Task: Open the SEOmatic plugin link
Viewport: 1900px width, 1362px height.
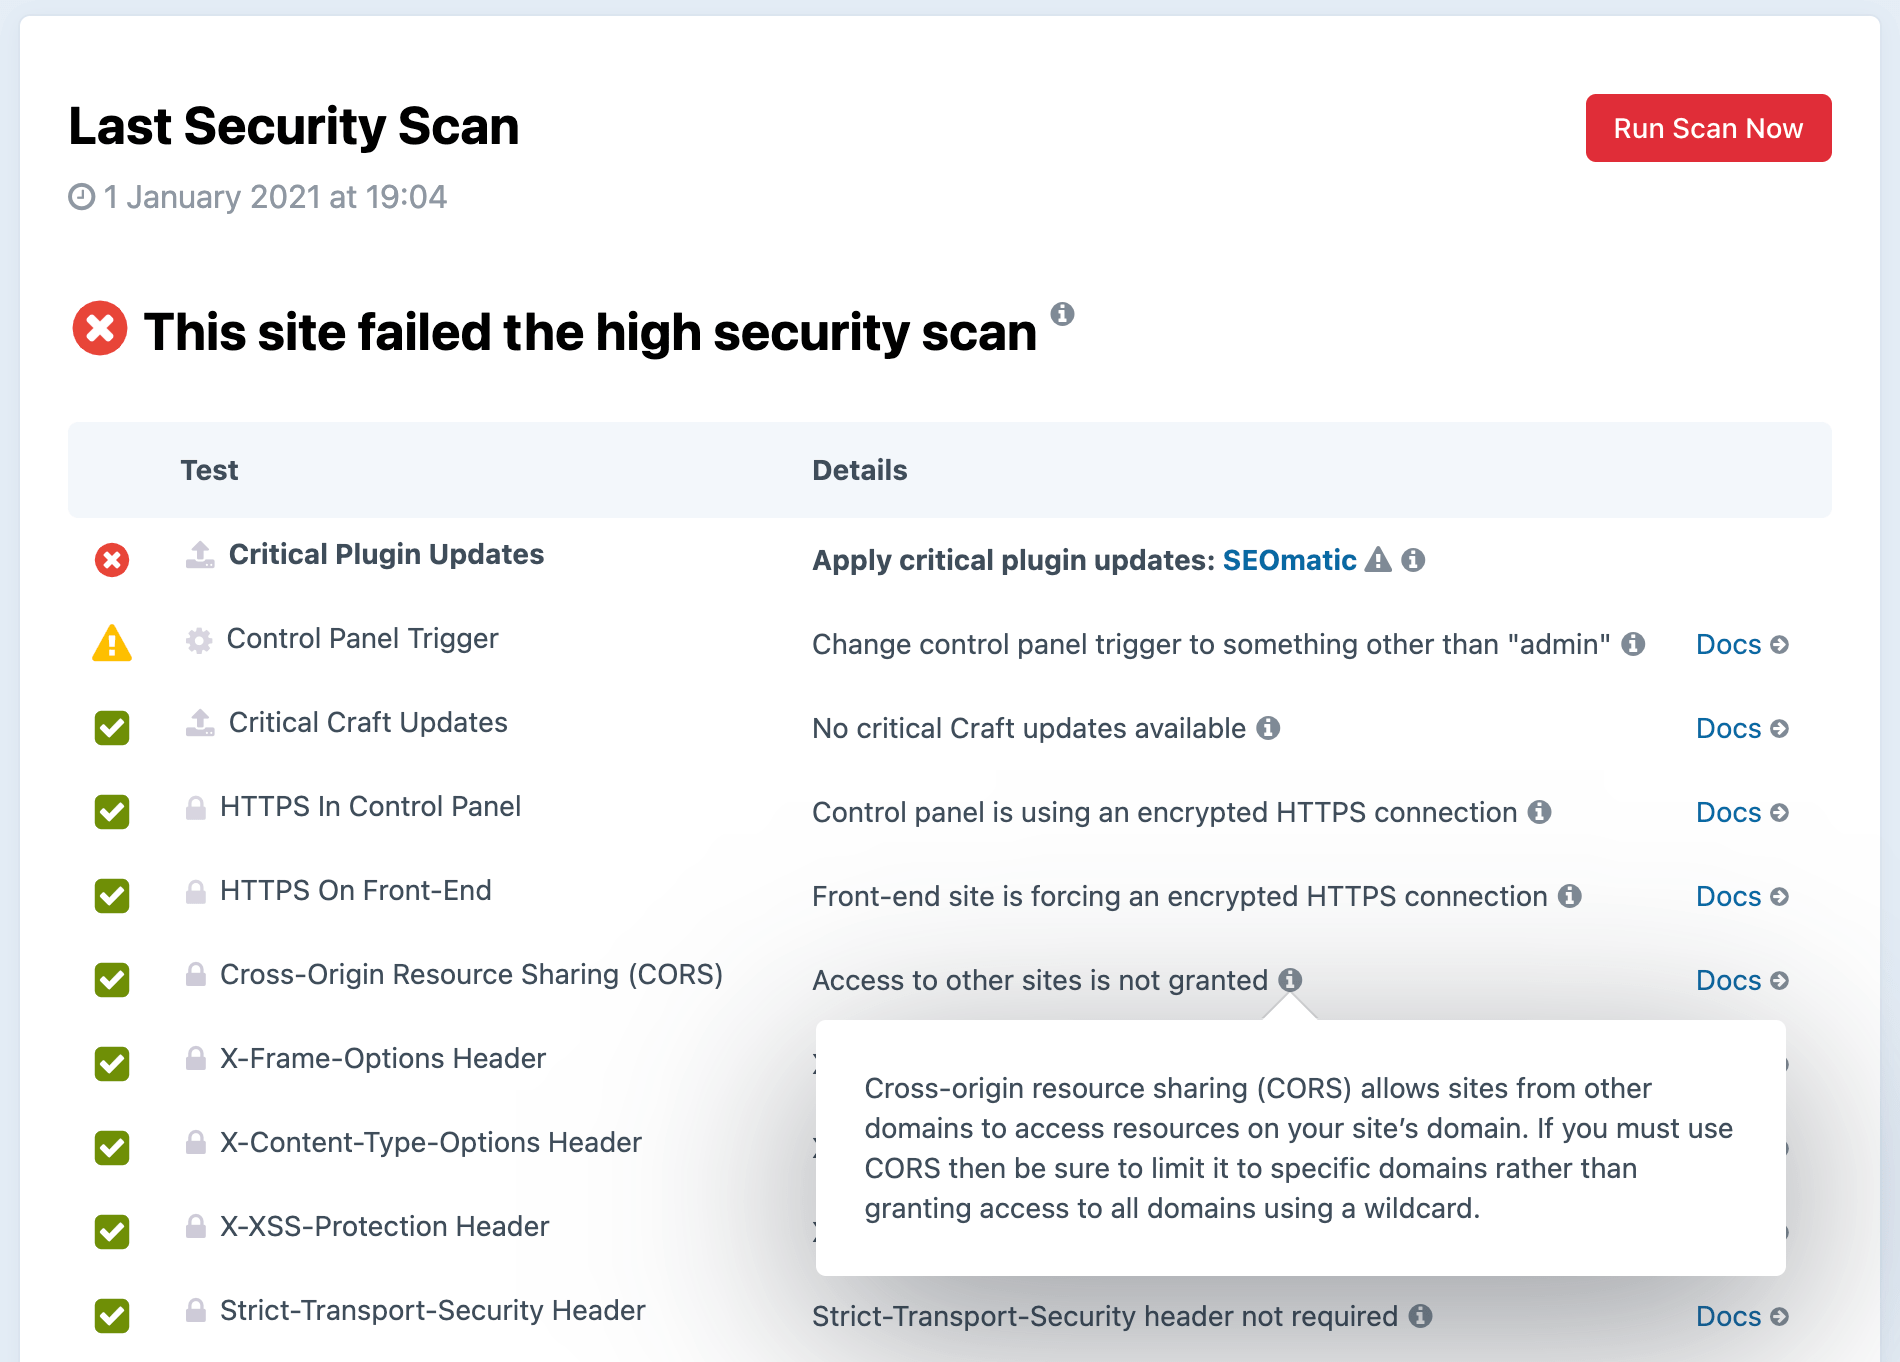Action: (1289, 560)
